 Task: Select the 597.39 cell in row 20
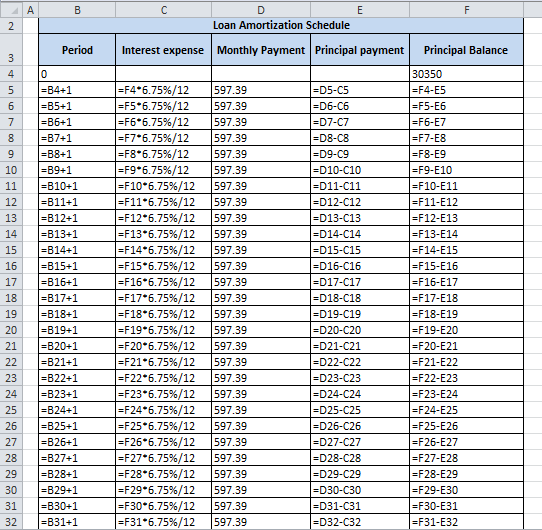pos(261,330)
